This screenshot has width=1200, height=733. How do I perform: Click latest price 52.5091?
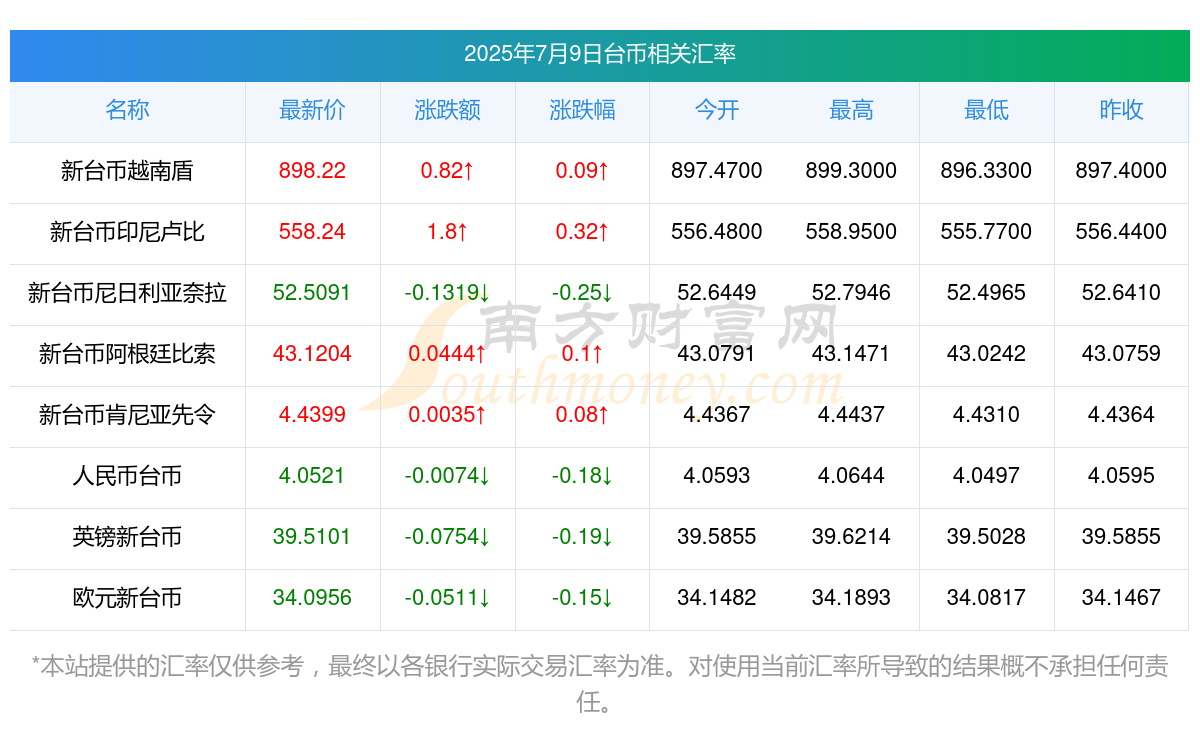(312, 293)
